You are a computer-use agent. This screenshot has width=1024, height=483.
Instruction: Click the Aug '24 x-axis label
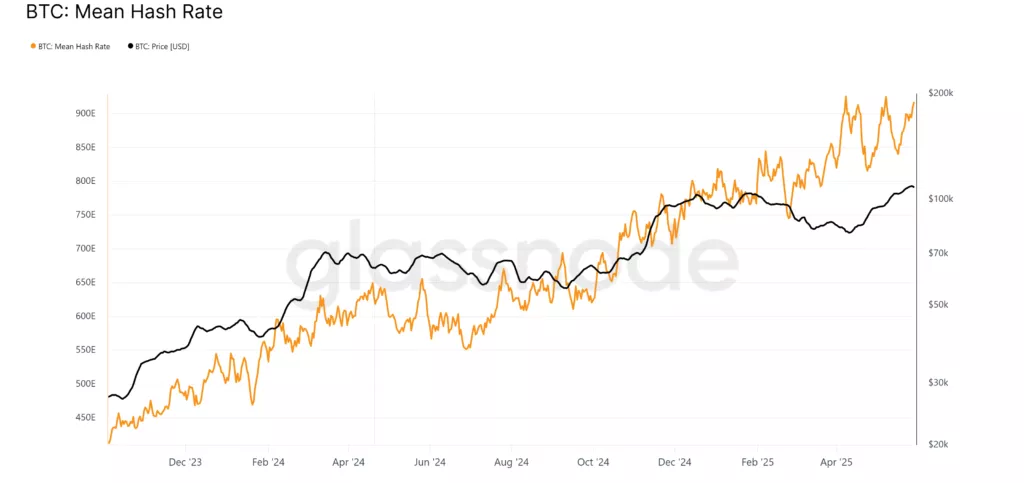click(x=511, y=463)
